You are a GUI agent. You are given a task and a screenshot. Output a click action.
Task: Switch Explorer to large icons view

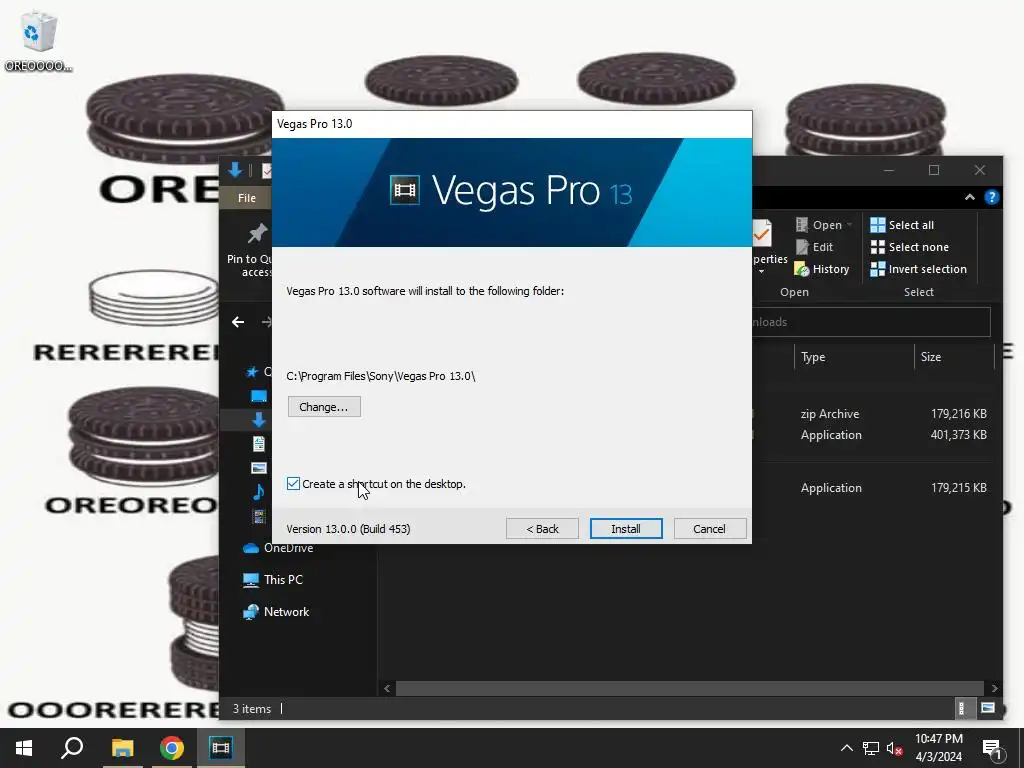(987, 708)
